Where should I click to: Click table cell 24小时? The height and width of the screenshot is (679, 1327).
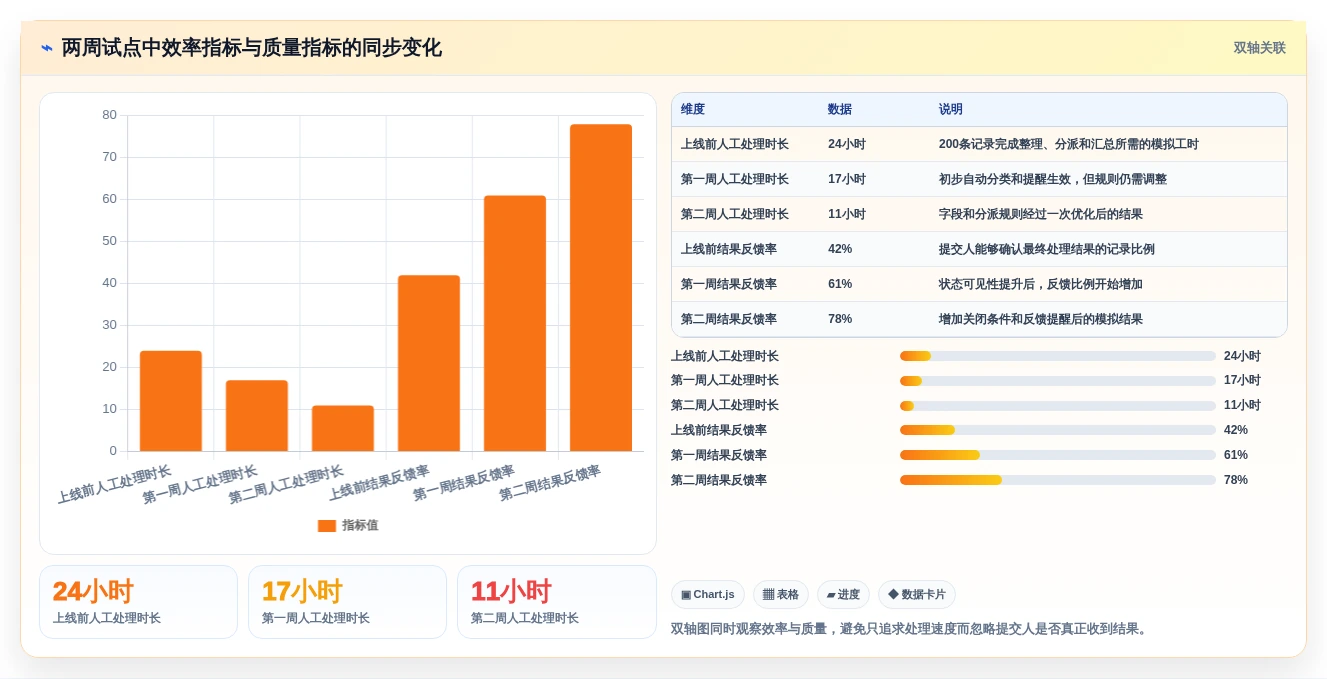[847, 144]
